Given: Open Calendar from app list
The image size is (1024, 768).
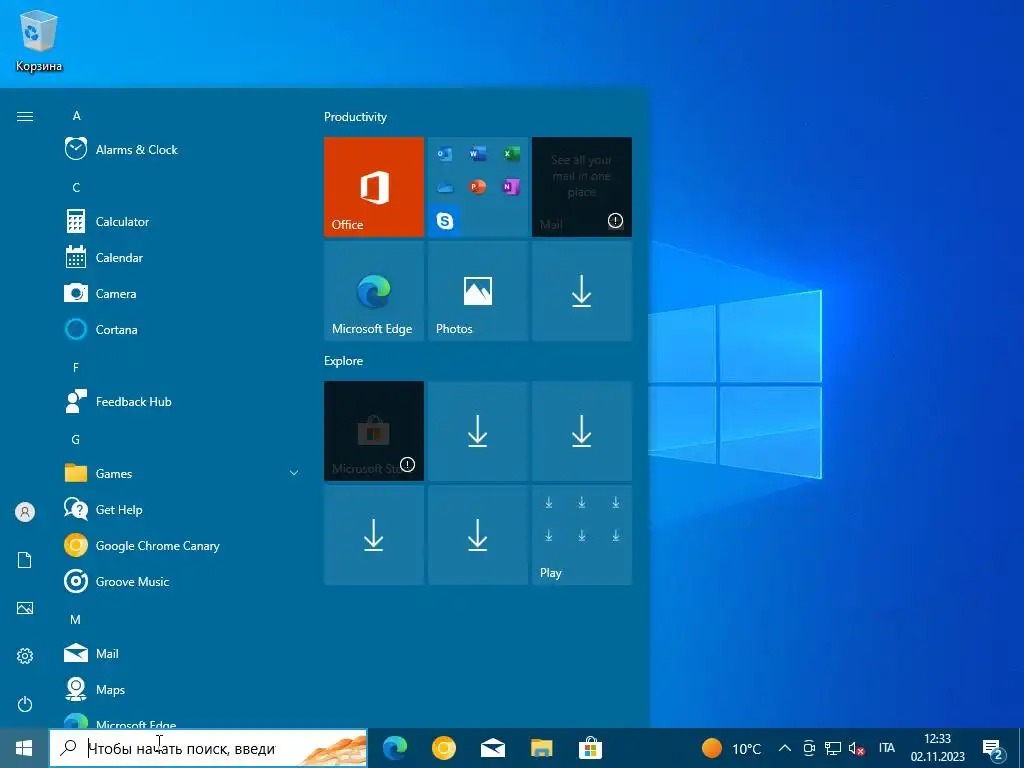Looking at the screenshot, I should 182,257.
